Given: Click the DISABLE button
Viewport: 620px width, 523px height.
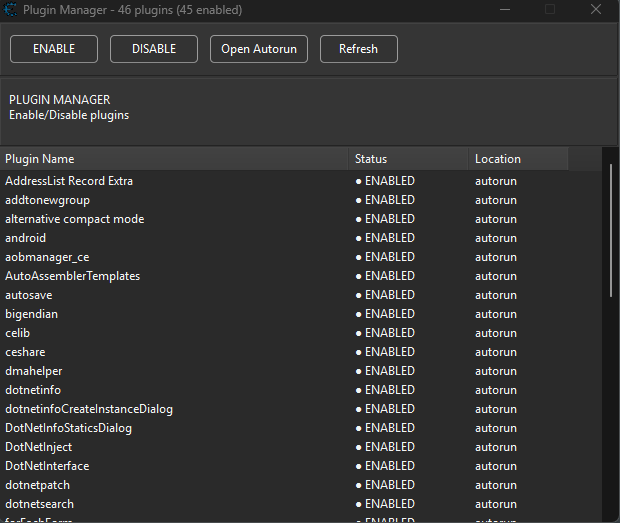Looking at the screenshot, I should pyautogui.click(x=154, y=49).
